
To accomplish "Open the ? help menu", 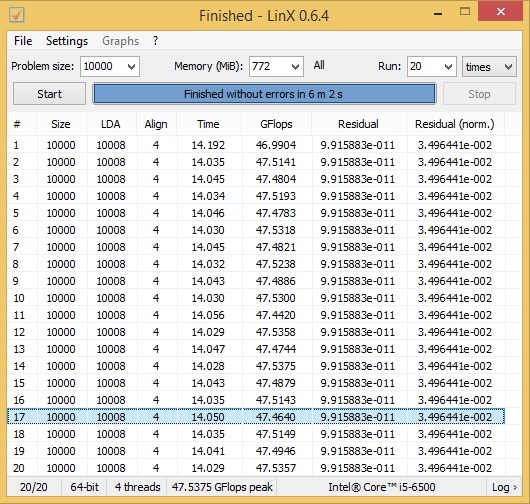I will (x=155, y=41).
